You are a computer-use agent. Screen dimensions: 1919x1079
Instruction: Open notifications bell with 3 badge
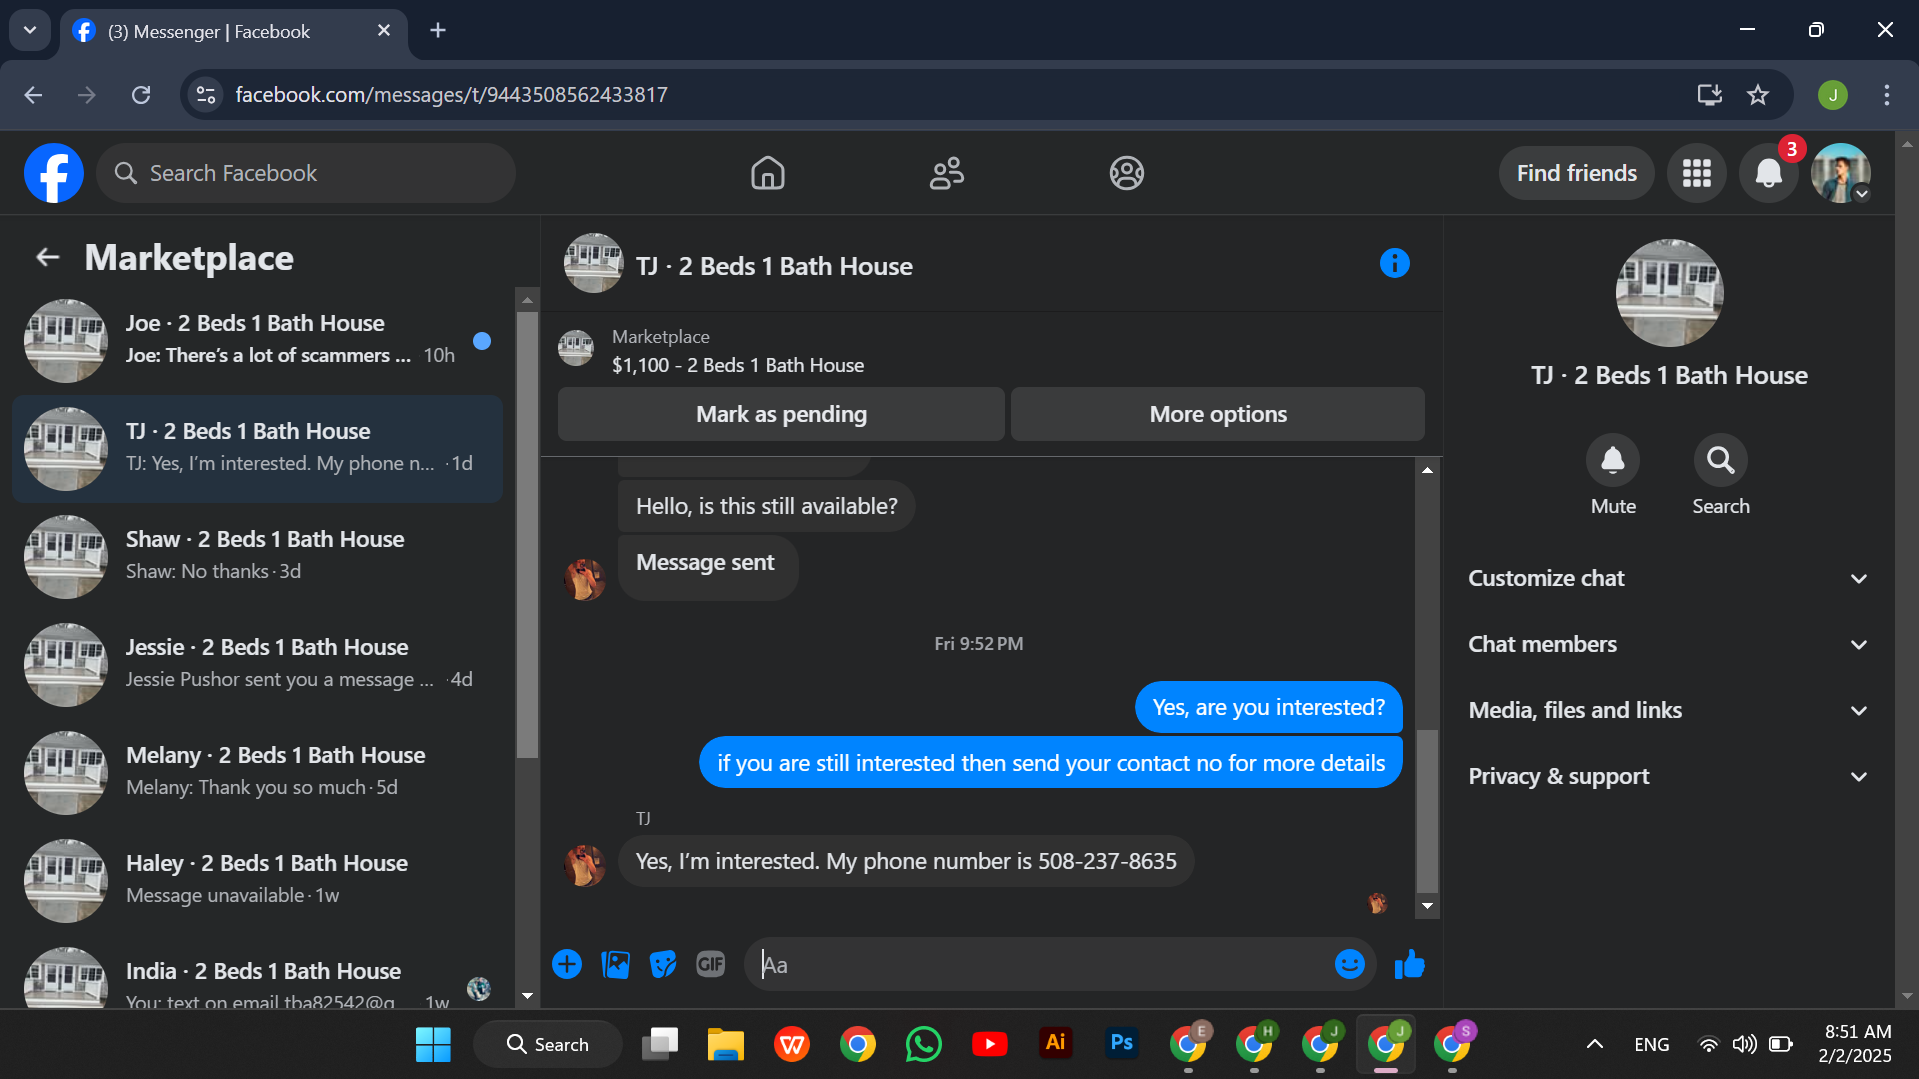click(1768, 173)
